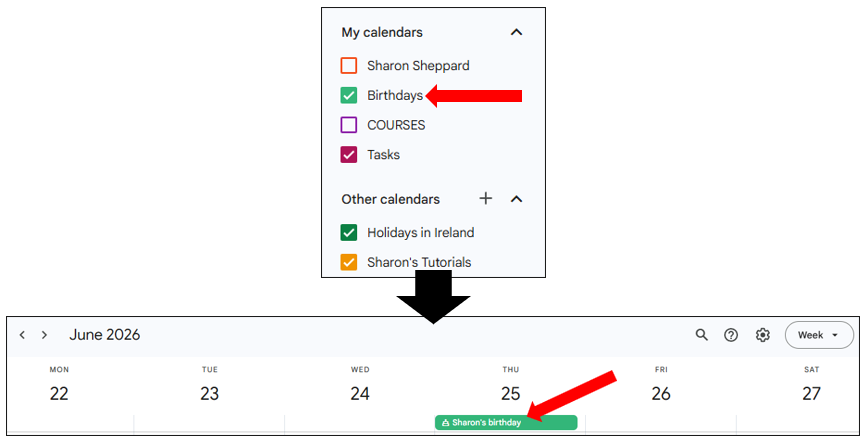Select Thursday 25 date header
This screenshot has width=864, height=442.
(x=510, y=393)
